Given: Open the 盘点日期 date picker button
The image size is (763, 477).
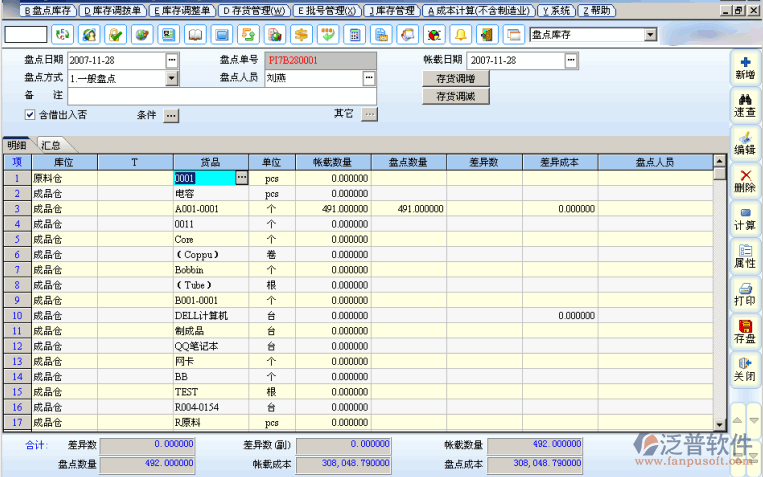Looking at the screenshot, I should pos(171,60).
